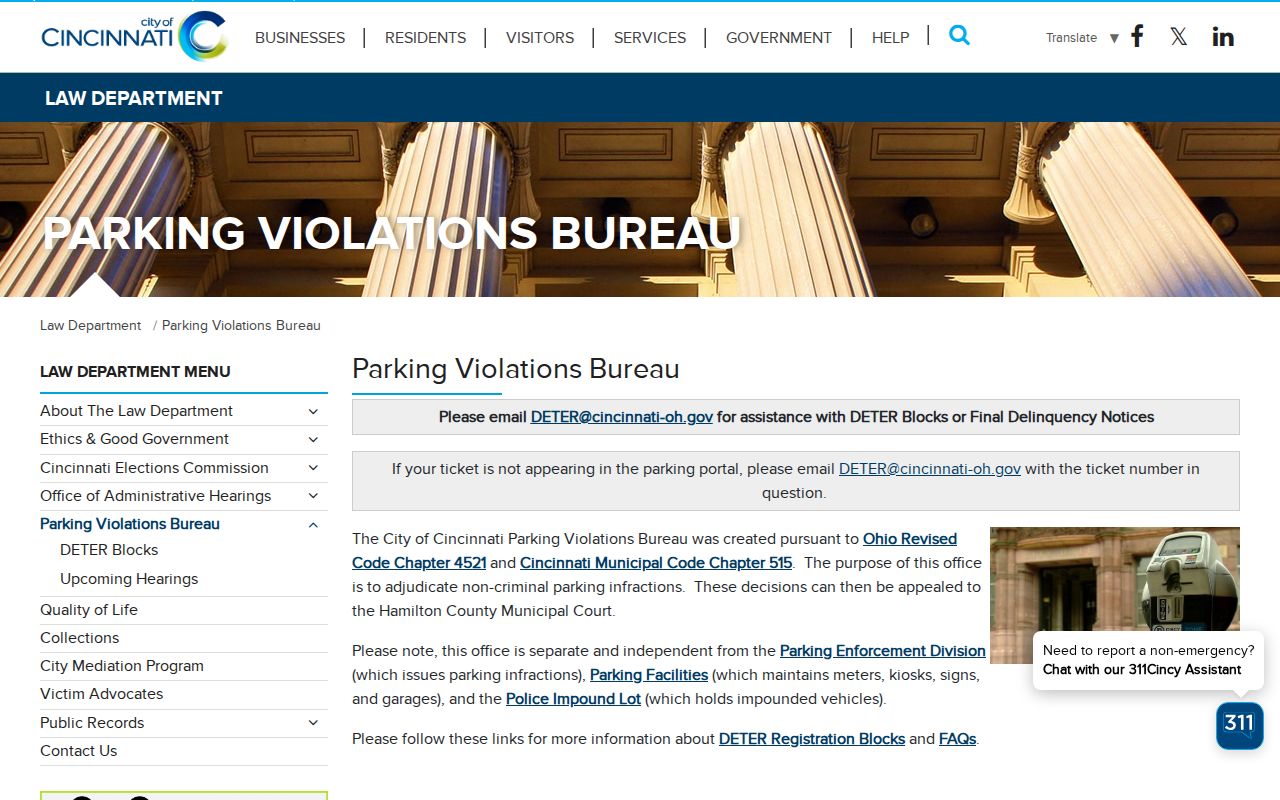Viewport: 1280px width, 800px height.
Task: Launch the 311 chat assistant button
Action: click(x=1240, y=725)
